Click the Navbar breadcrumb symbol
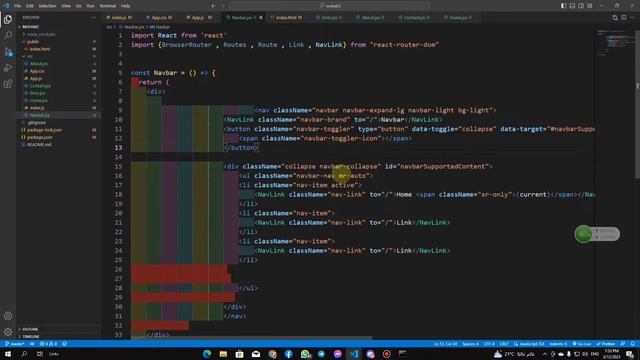The height and width of the screenshot is (360, 640). click(160, 27)
